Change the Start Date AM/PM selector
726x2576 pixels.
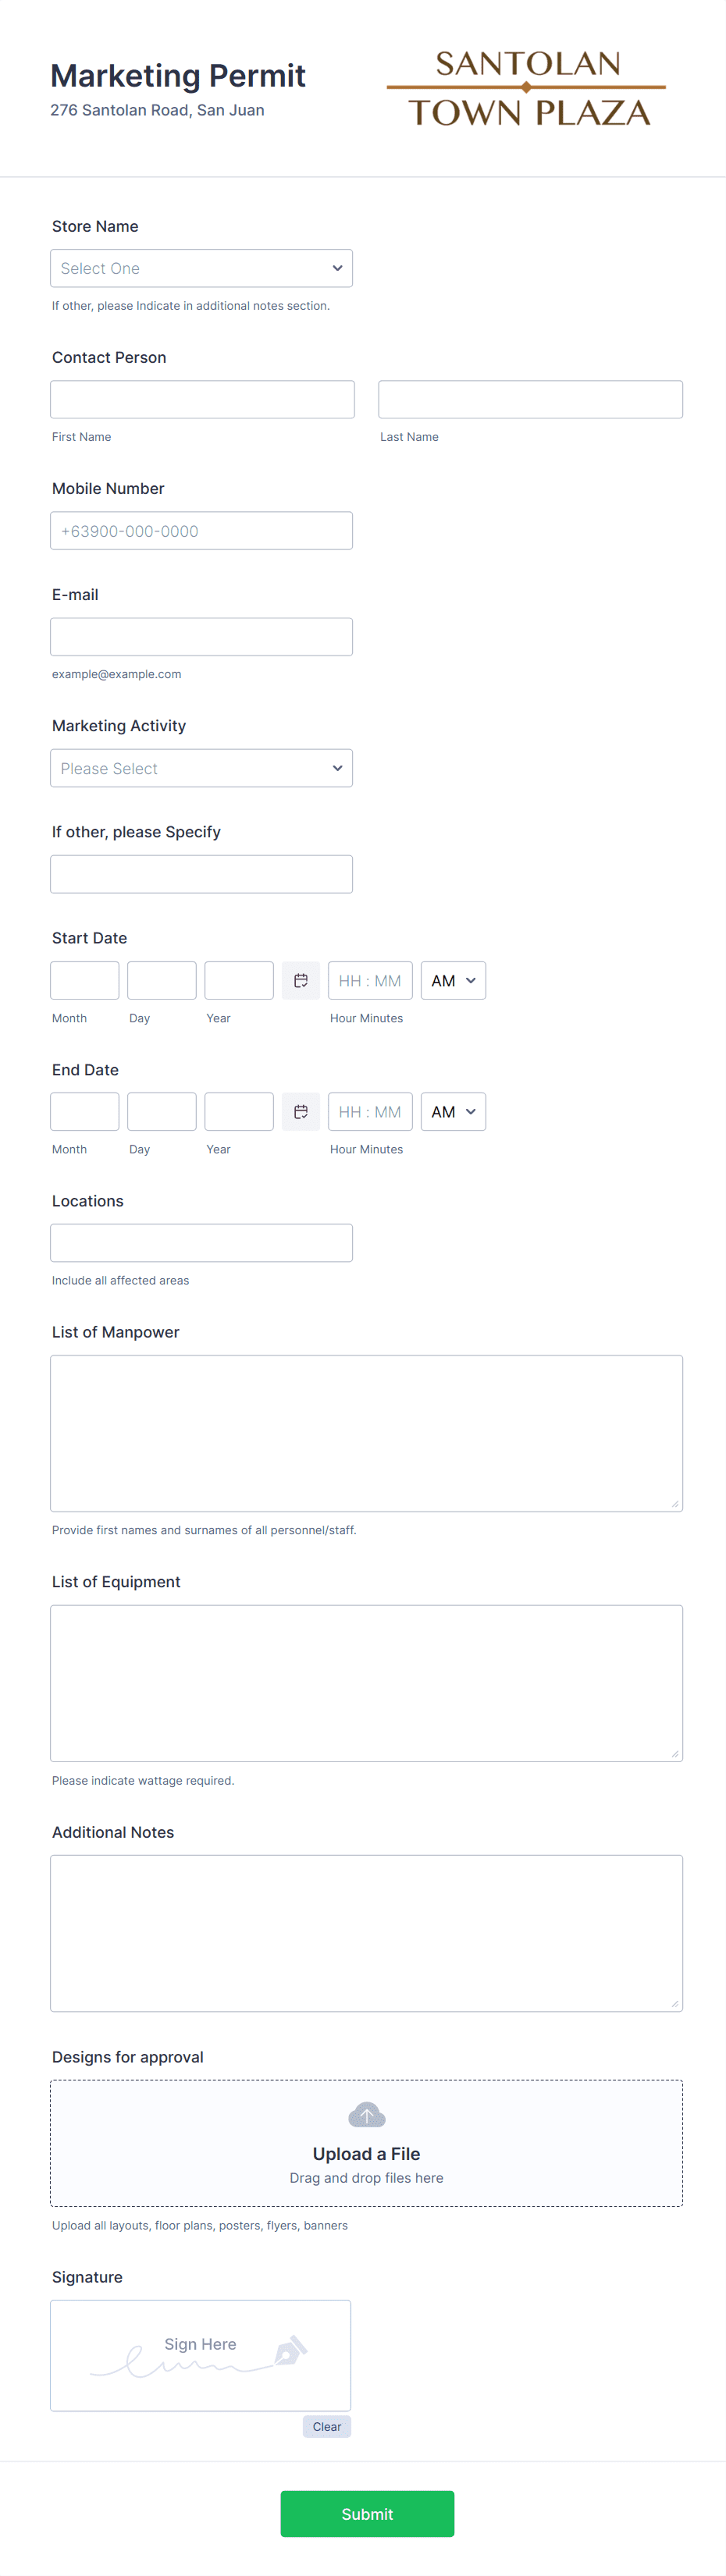coord(453,980)
